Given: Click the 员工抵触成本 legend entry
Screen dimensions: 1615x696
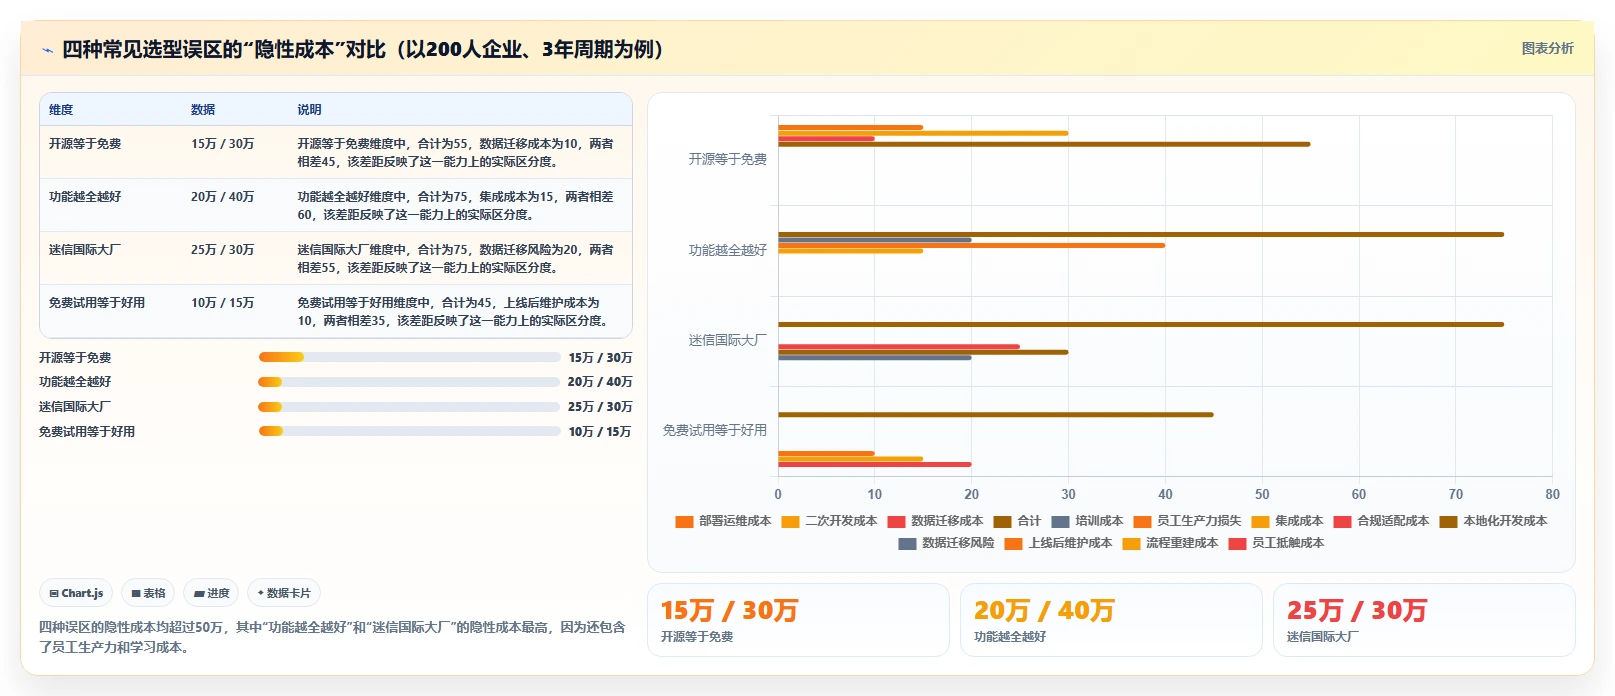Looking at the screenshot, I should pos(1276,543).
